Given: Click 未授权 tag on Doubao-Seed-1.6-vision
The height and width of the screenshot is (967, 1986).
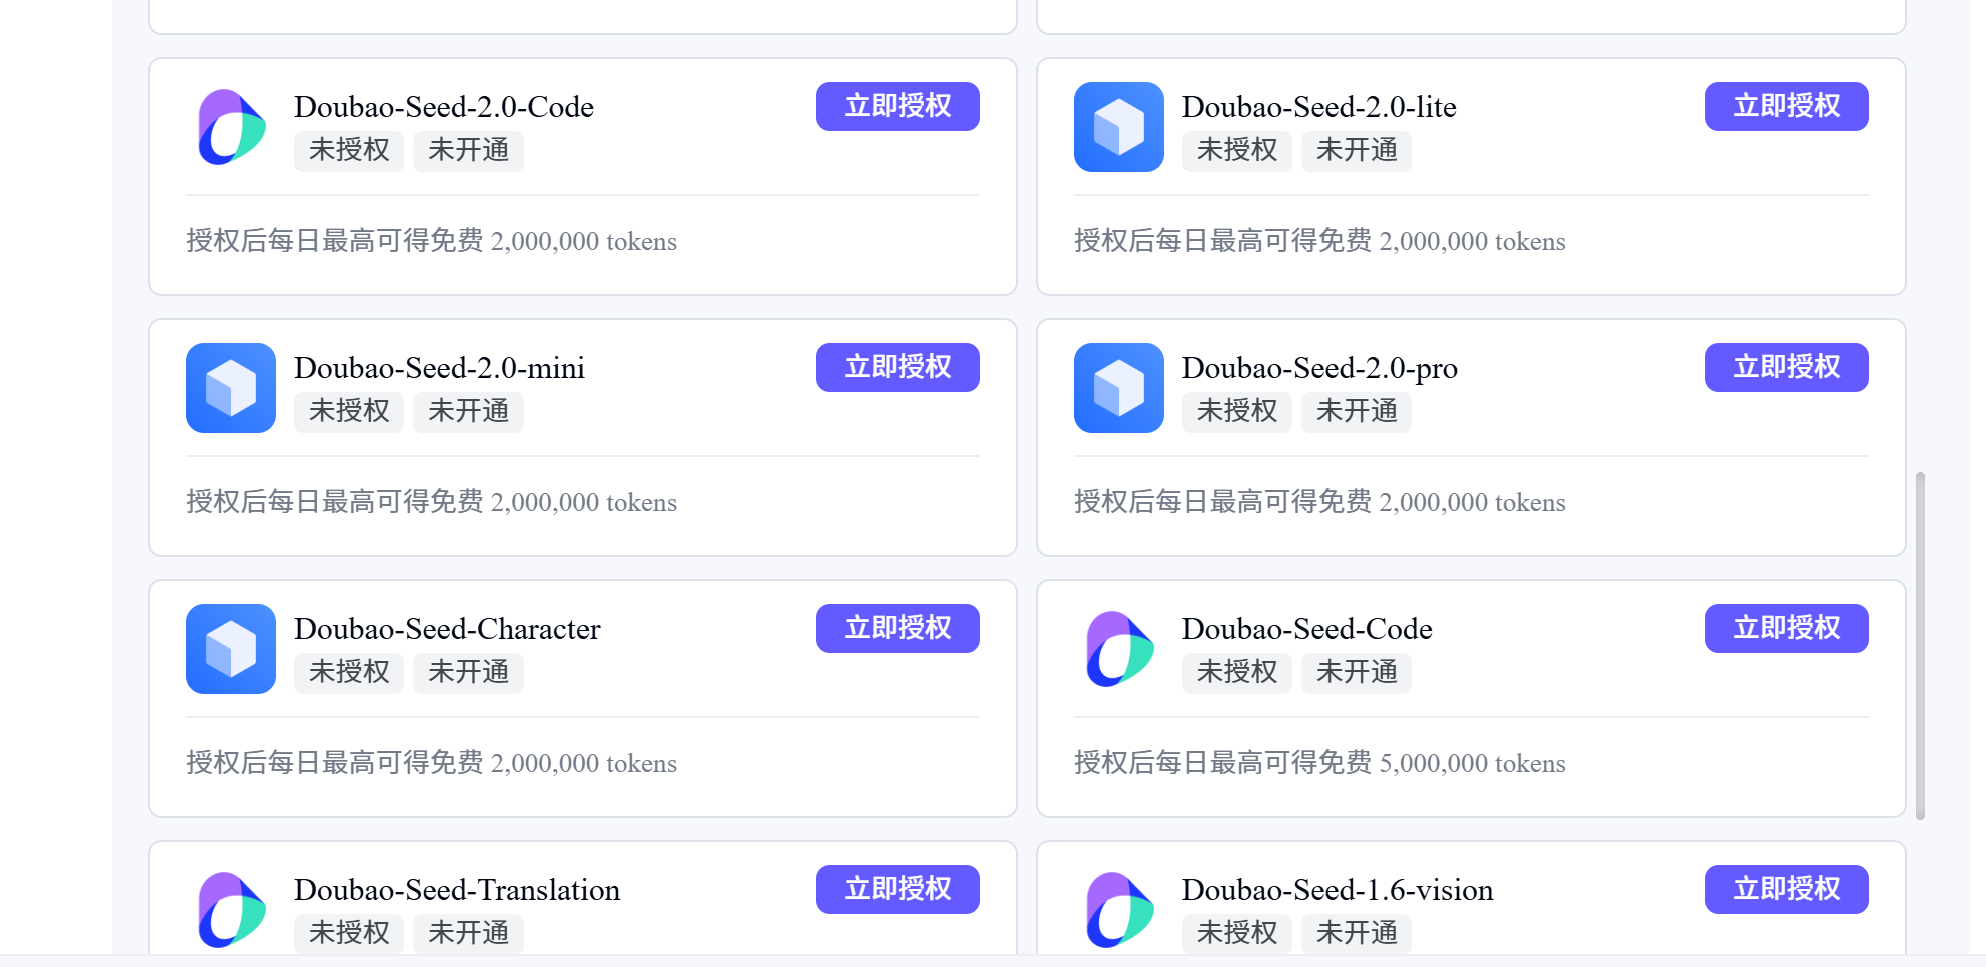Looking at the screenshot, I should point(1237,934).
